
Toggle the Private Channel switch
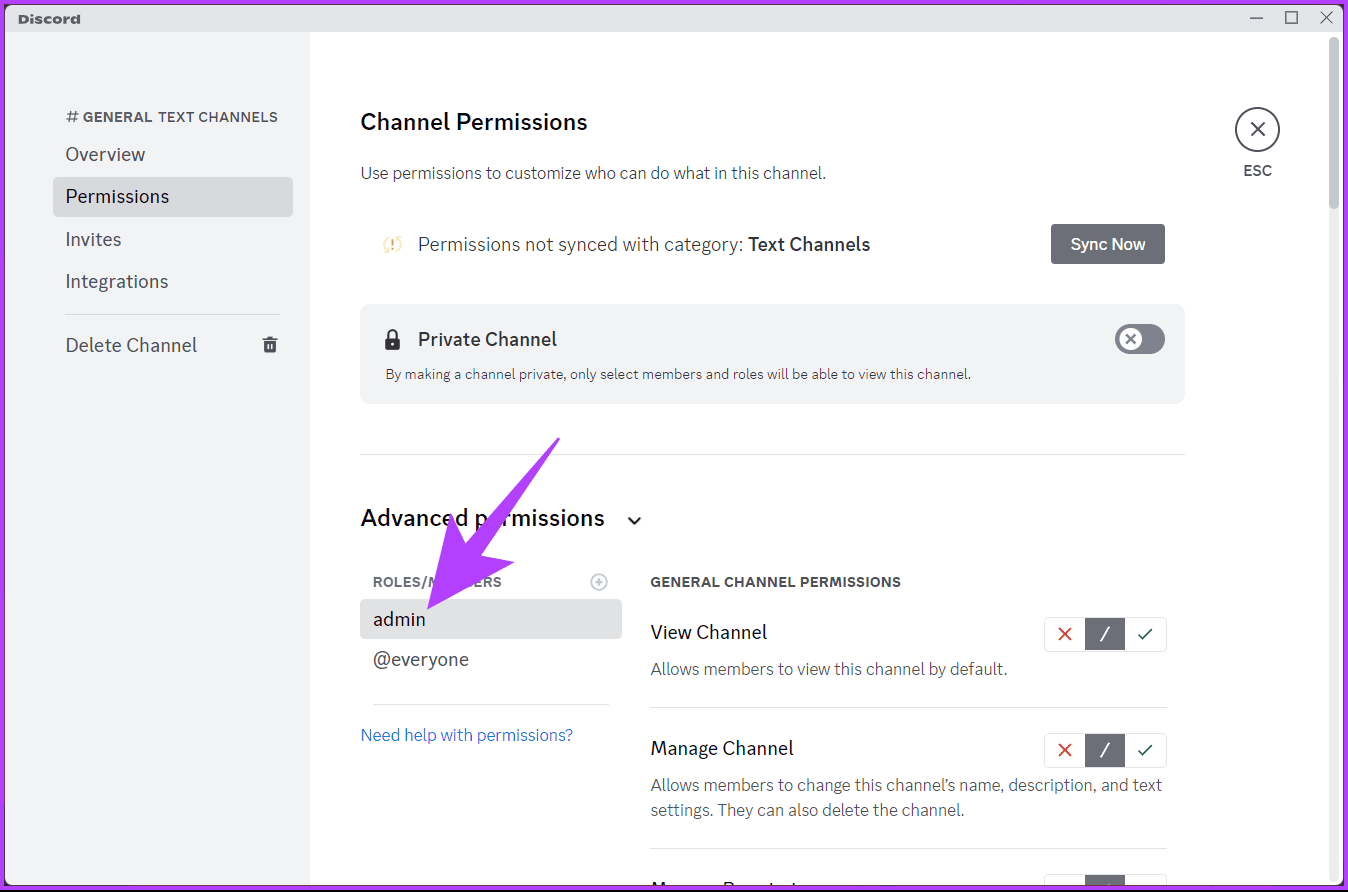1139,339
